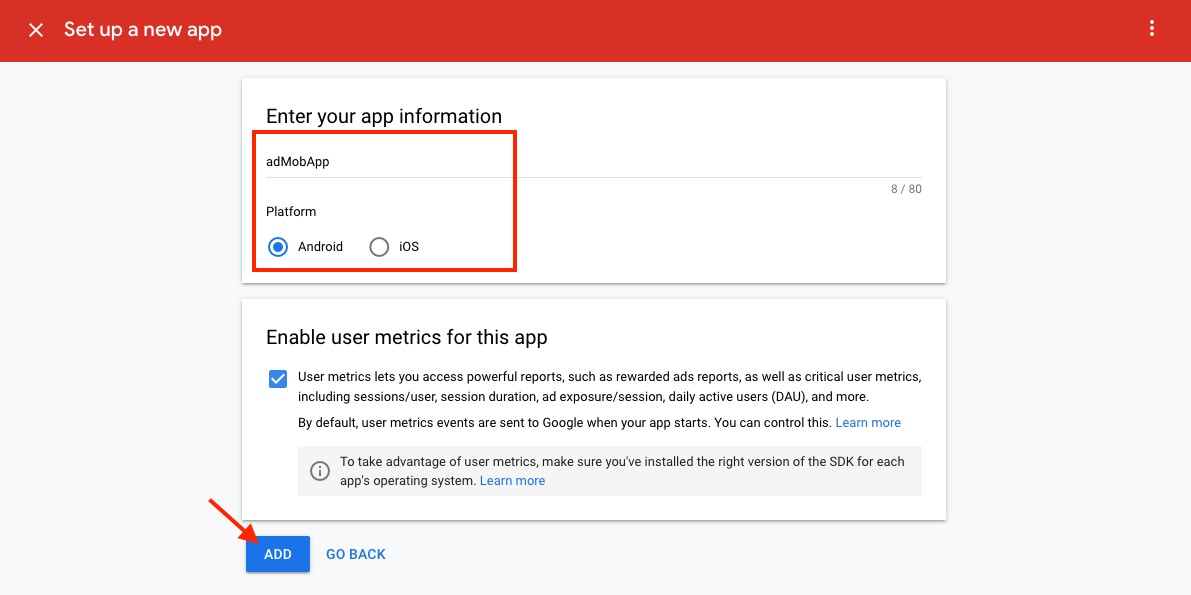Image resolution: width=1191 pixels, height=595 pixels.
Task: Click the app name field containing adMobApp
Action: tap(593, 162)
